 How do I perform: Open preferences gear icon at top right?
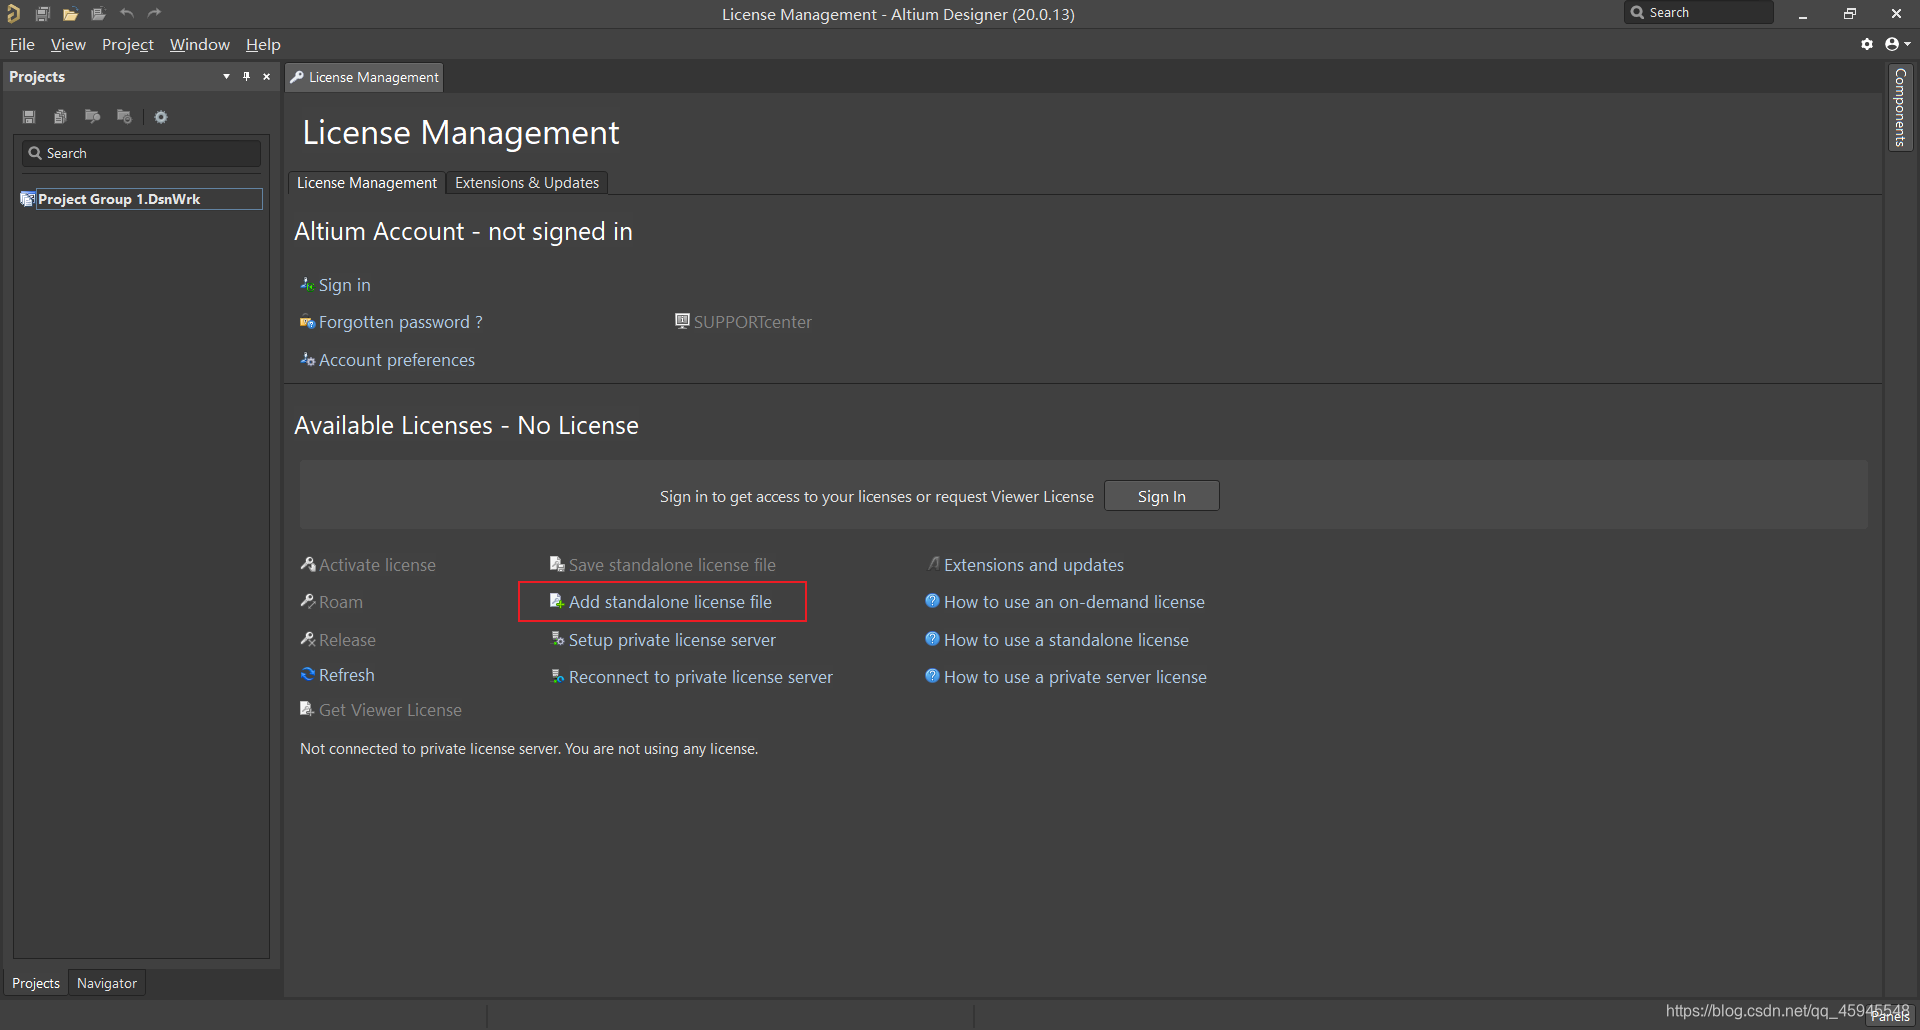(x=1866, y=44)
